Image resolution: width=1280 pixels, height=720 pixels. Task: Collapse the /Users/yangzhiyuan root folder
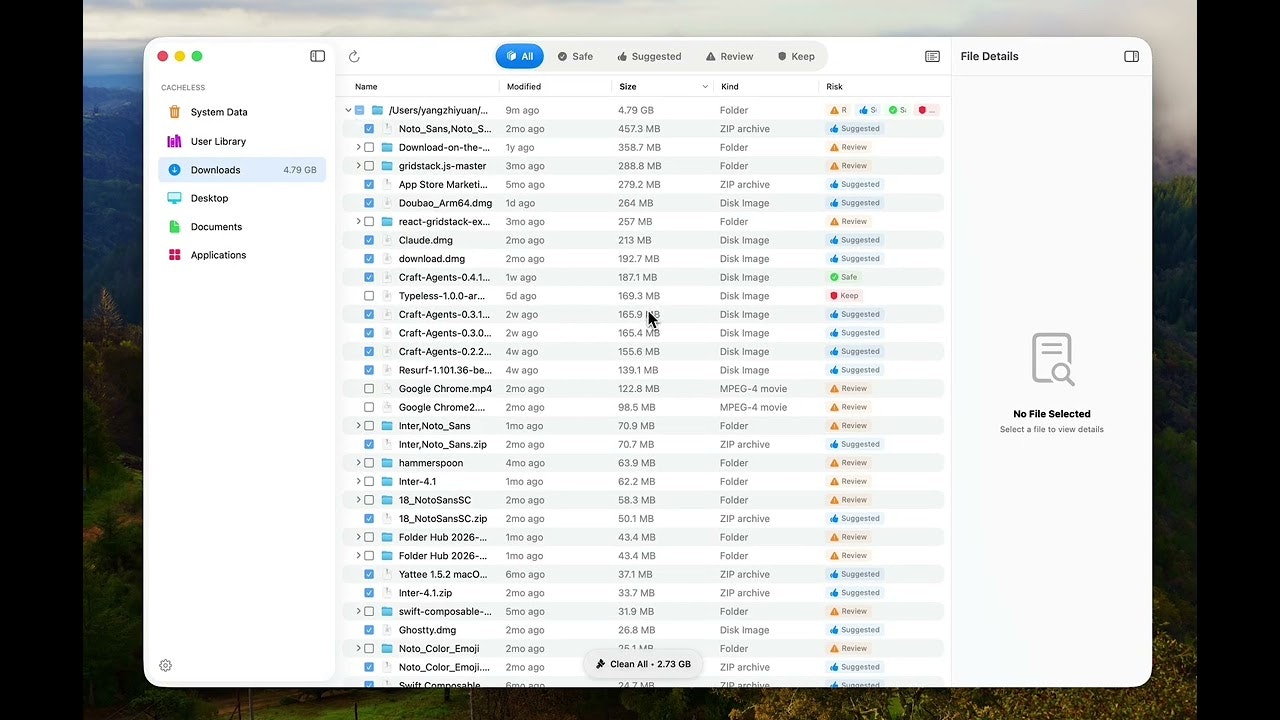point(348,110)
